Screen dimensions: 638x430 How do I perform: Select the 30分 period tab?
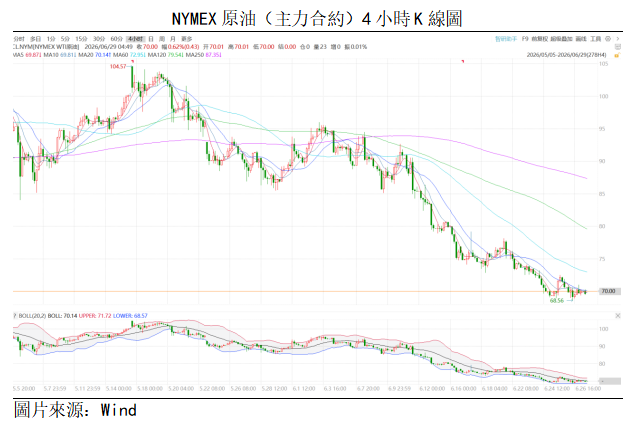coord(99,39)
